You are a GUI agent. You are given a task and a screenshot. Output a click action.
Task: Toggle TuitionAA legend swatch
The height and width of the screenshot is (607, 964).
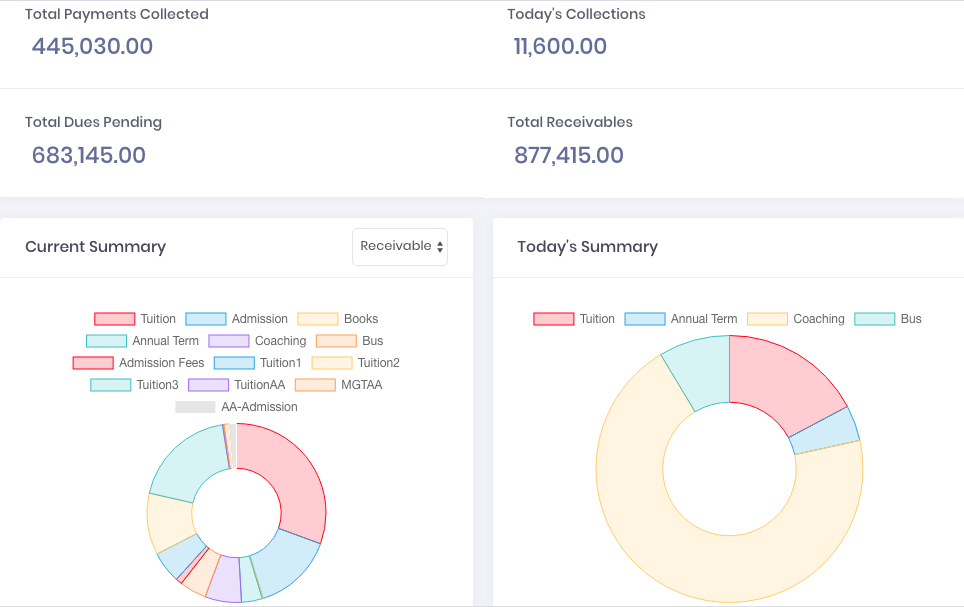(208, 385)
